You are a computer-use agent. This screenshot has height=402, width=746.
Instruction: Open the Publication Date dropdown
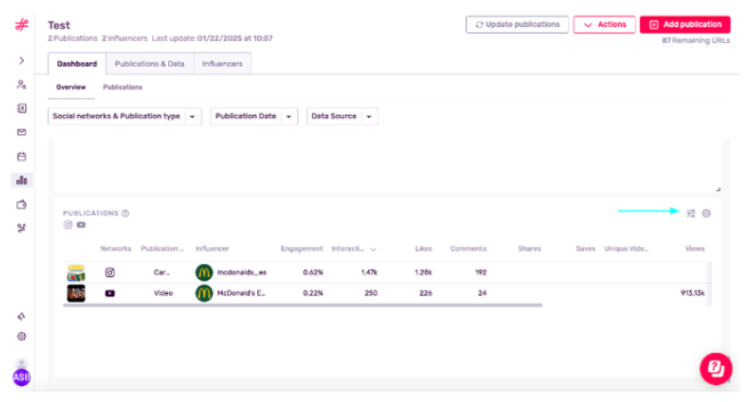[254, 116]
